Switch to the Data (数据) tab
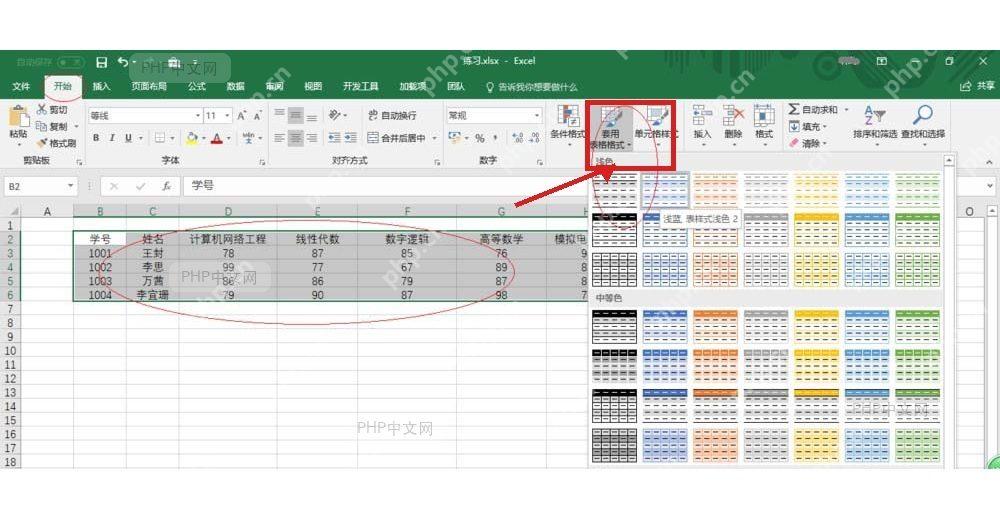This screenshot has height=520, width=1000. [x=235, y=86]
